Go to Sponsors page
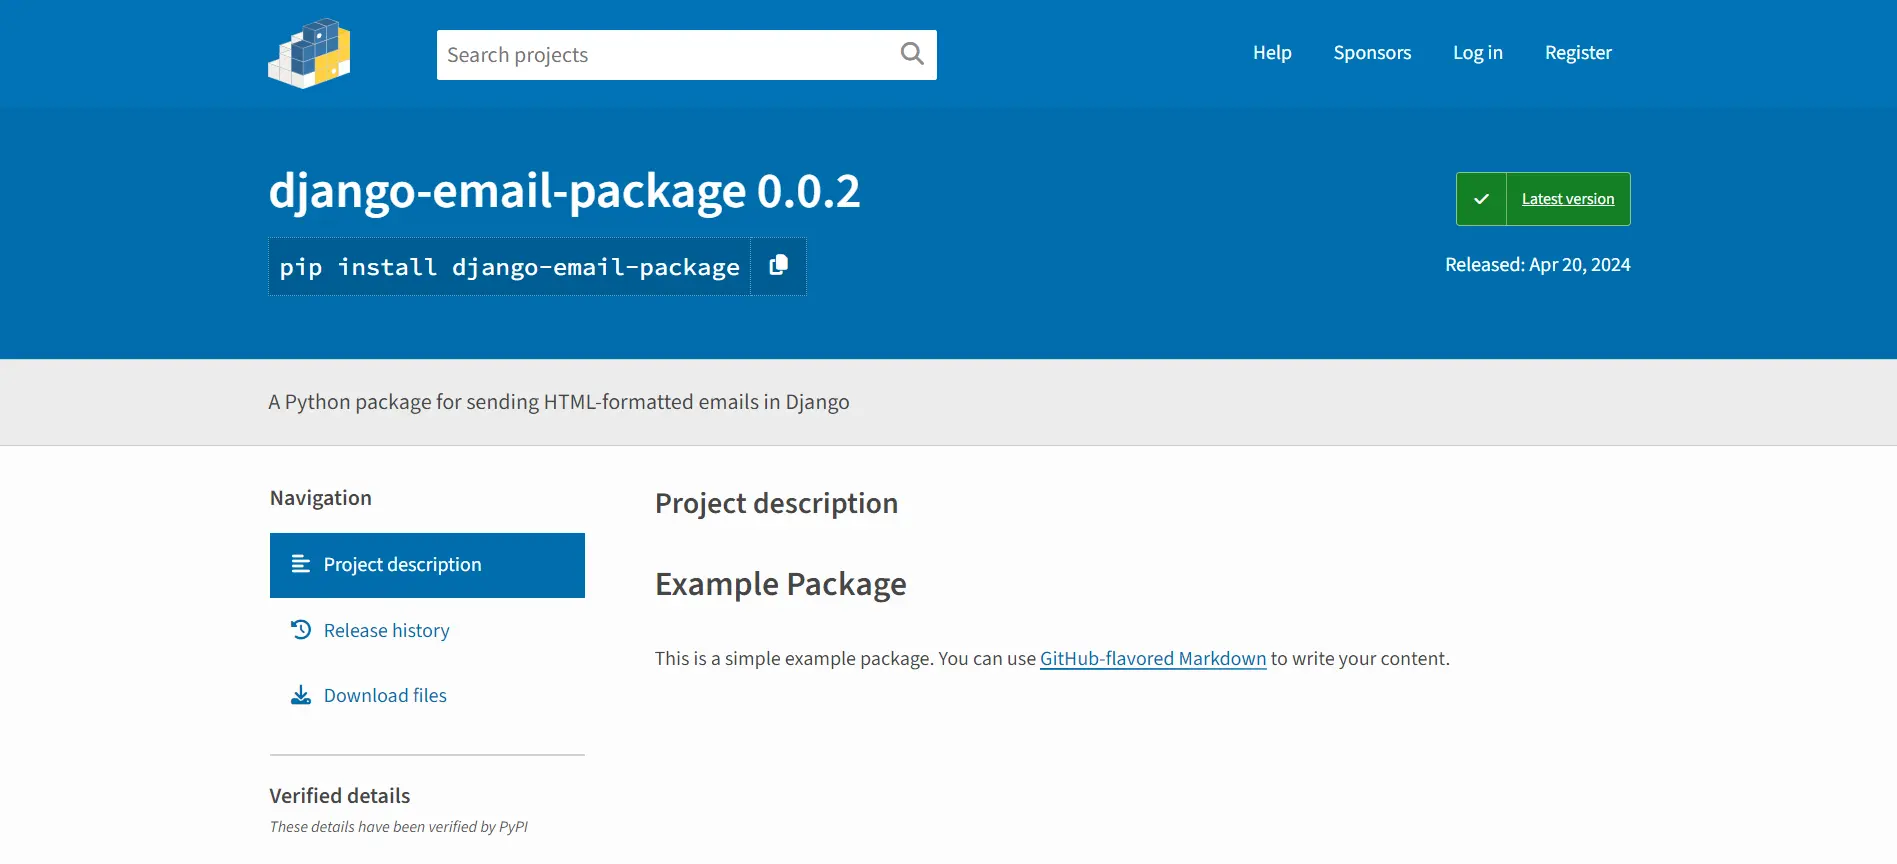This screenshot has width=1897, height=864. click(x=1372, y=53)
